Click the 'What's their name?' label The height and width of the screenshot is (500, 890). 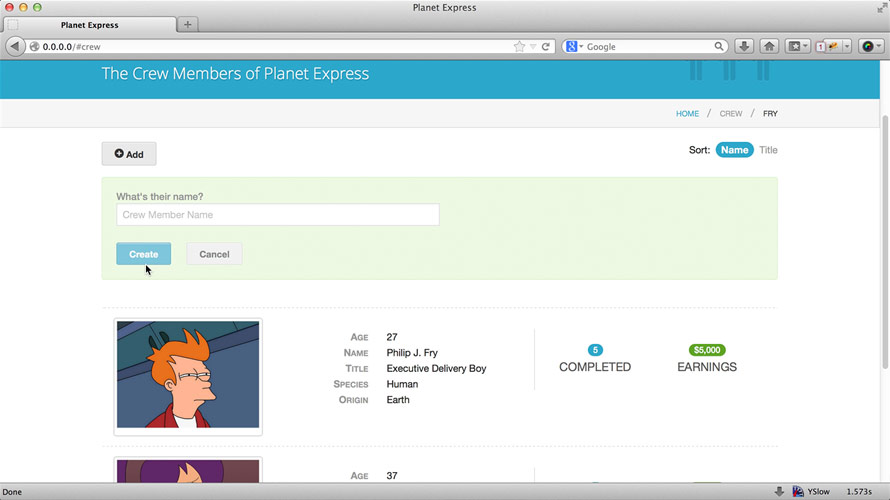pos(159,196)
